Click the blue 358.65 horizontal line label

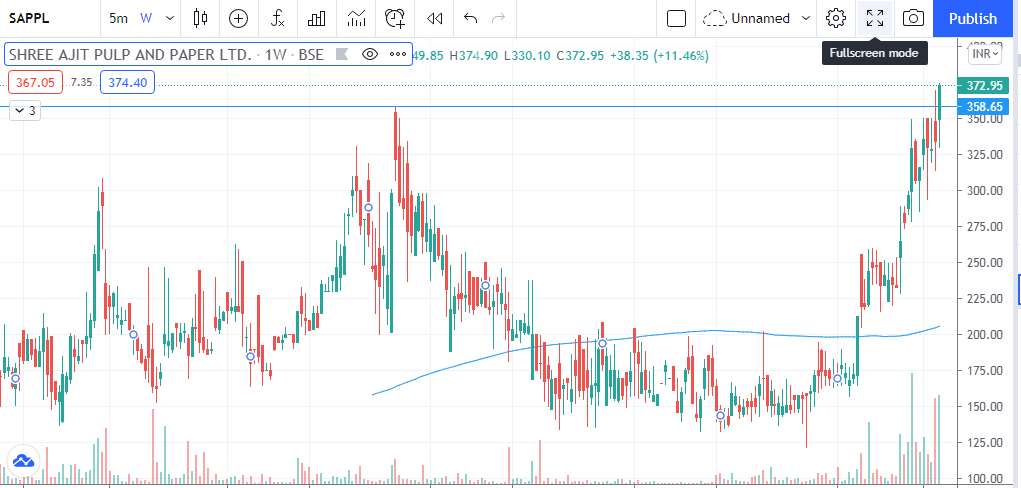pyautogui.click(x=985, y=106)
